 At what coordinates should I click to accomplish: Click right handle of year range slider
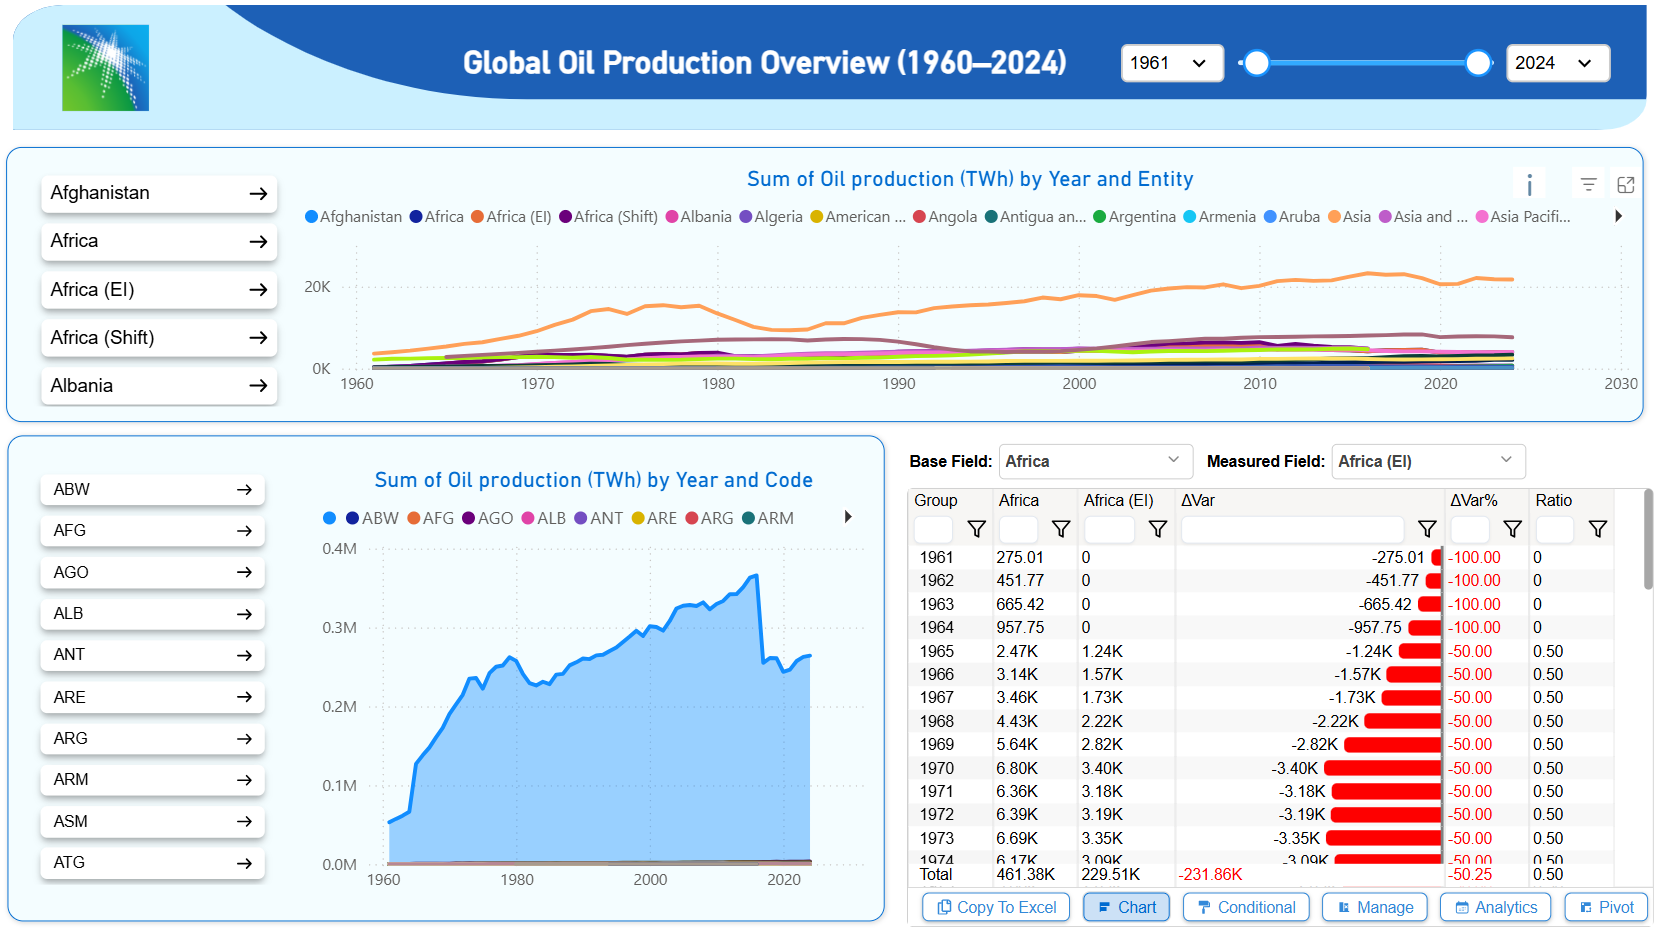pos(1478,63)
